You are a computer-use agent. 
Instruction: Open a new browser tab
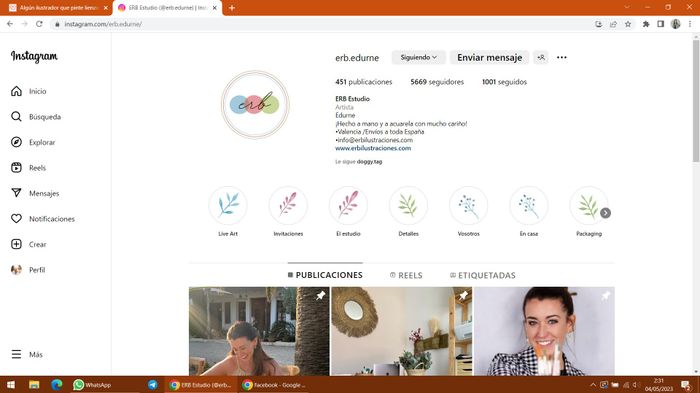pyautogui.click(x=232, y=8)
